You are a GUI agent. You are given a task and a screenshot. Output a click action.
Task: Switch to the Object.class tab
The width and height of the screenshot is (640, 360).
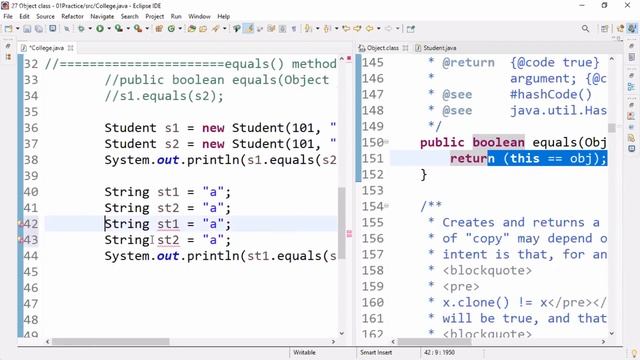coord(382,48)
